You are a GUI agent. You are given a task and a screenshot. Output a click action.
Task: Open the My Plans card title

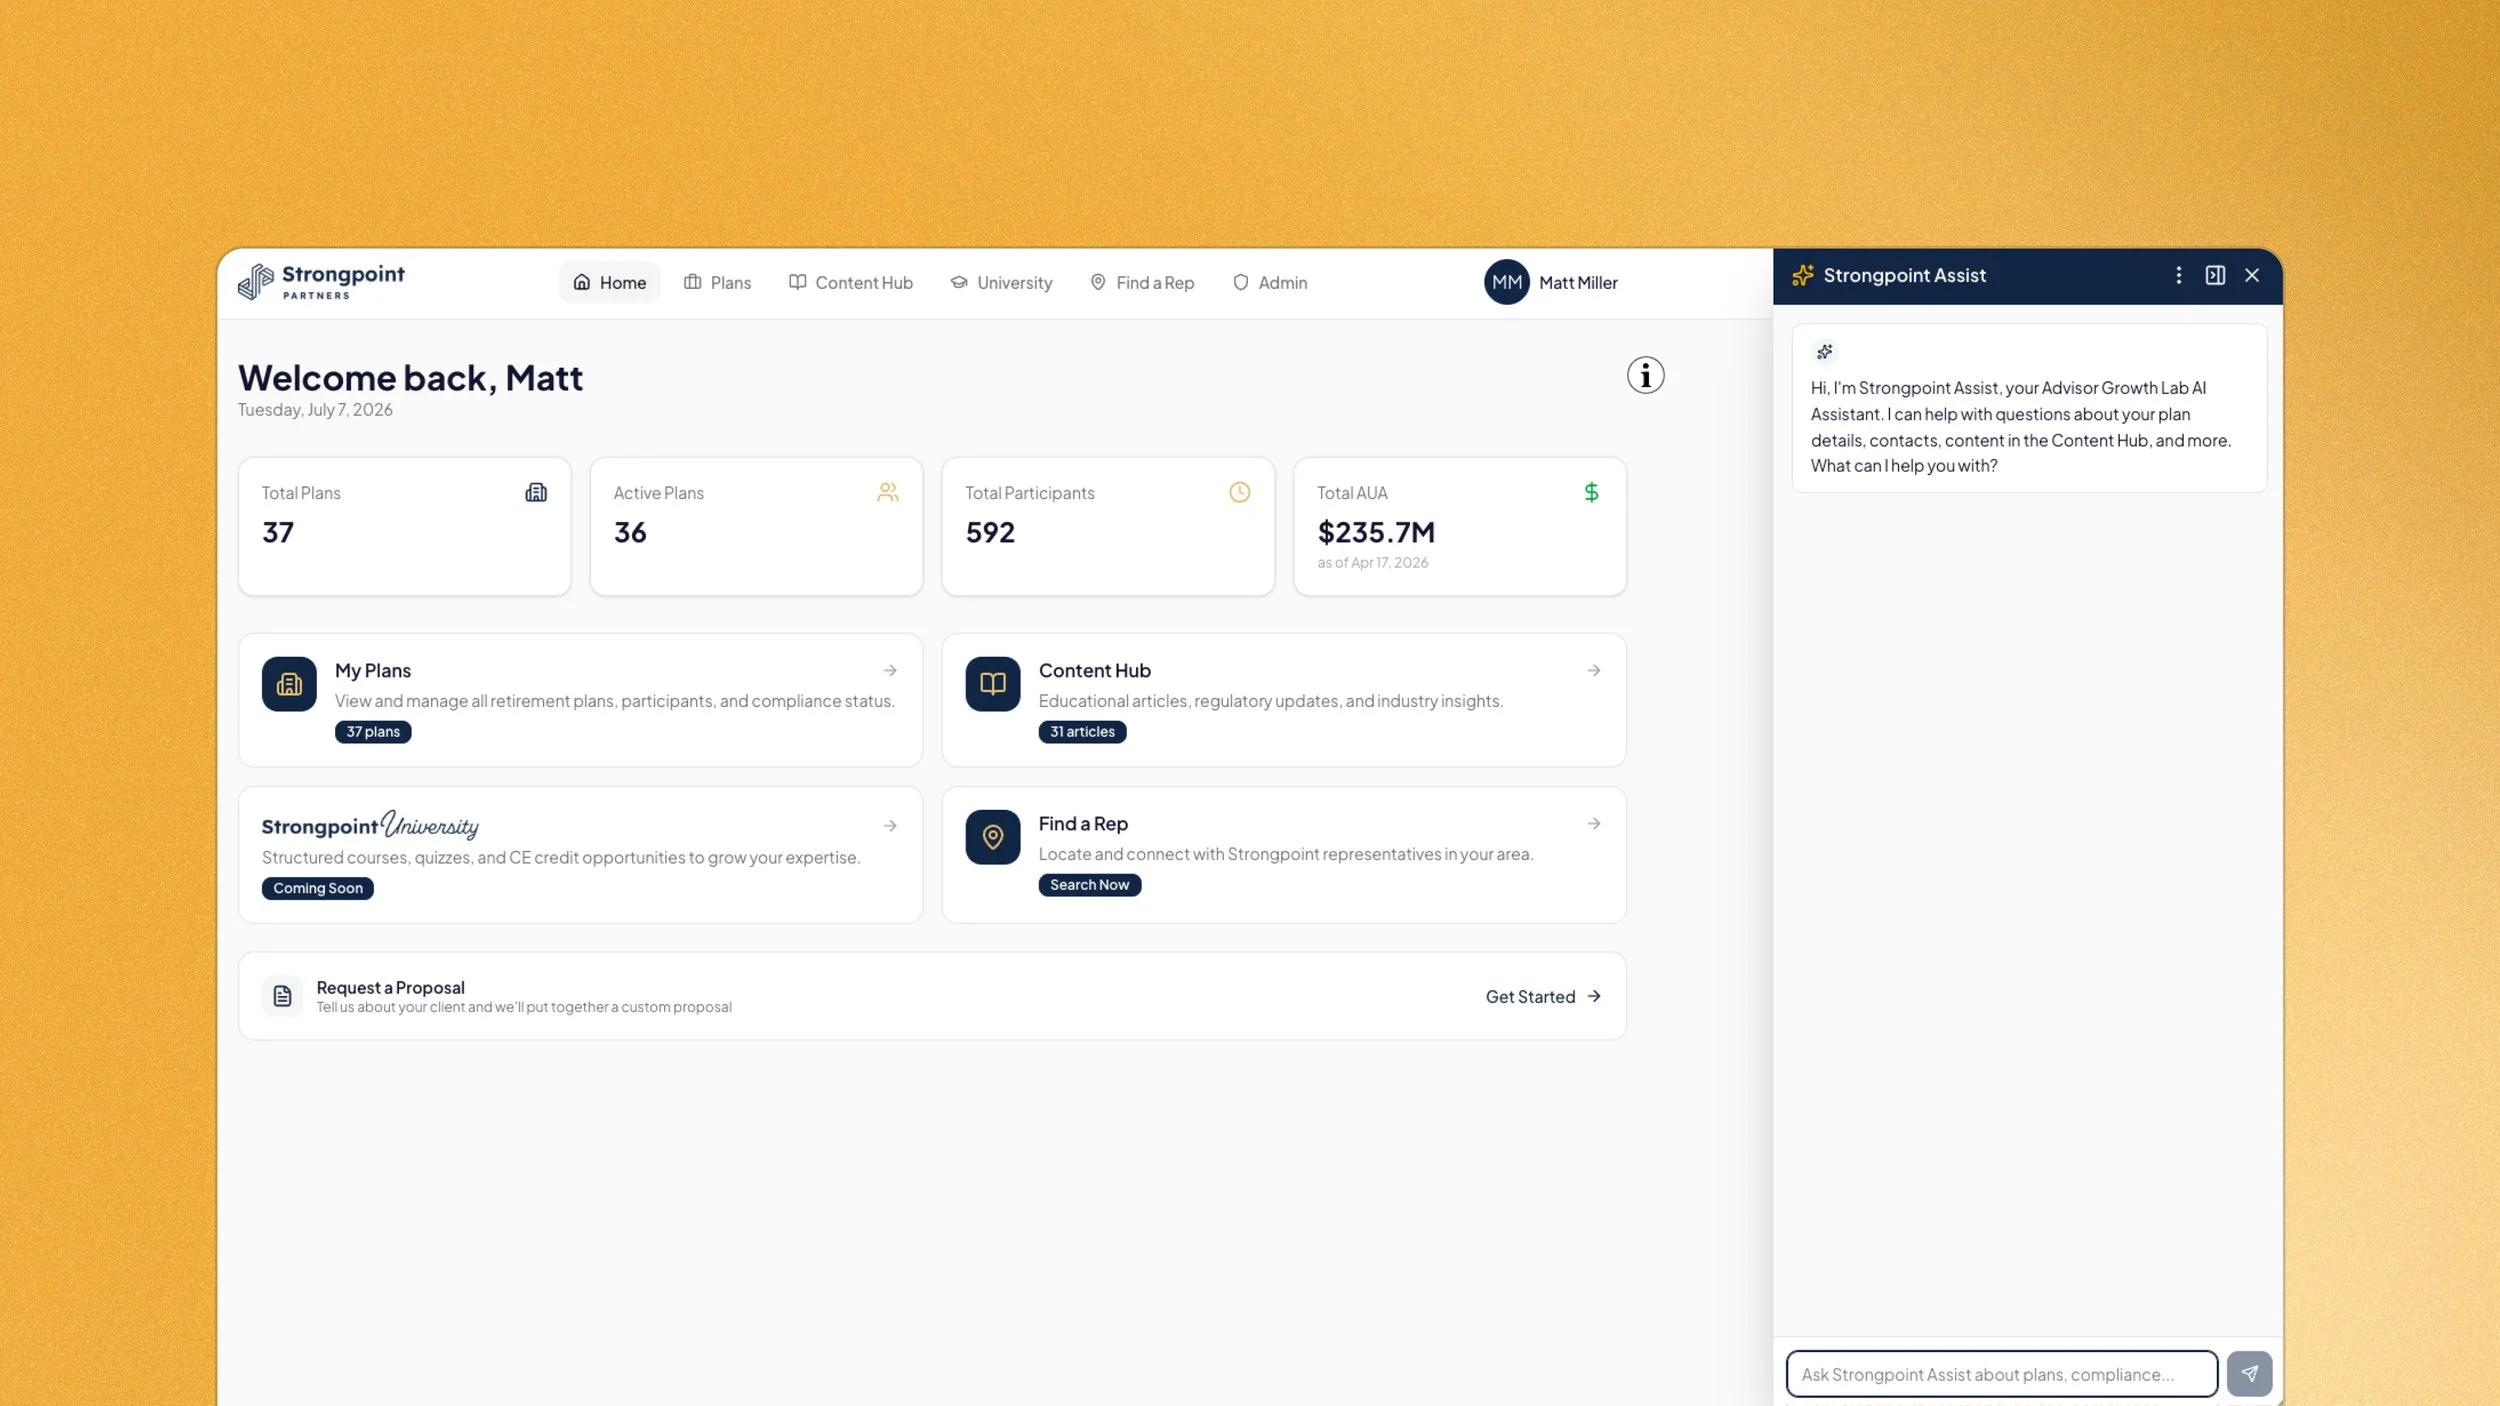pos(373,671)
